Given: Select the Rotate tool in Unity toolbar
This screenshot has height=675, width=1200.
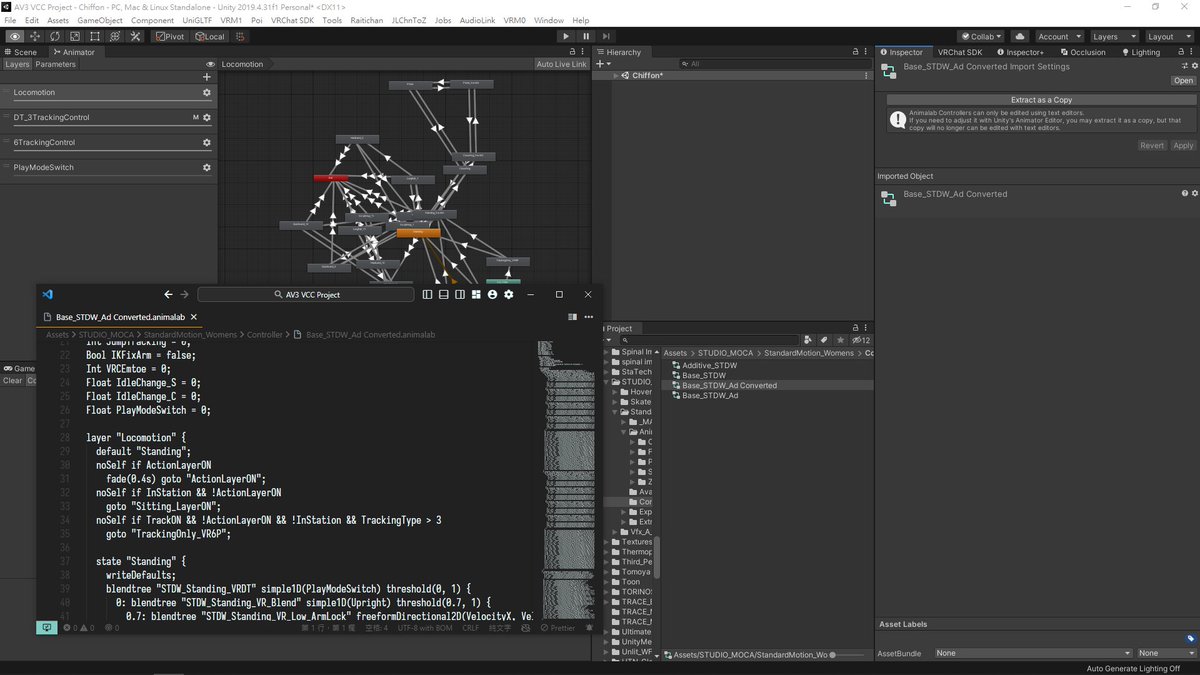Looking at the screenshot, I should (55, 36).
